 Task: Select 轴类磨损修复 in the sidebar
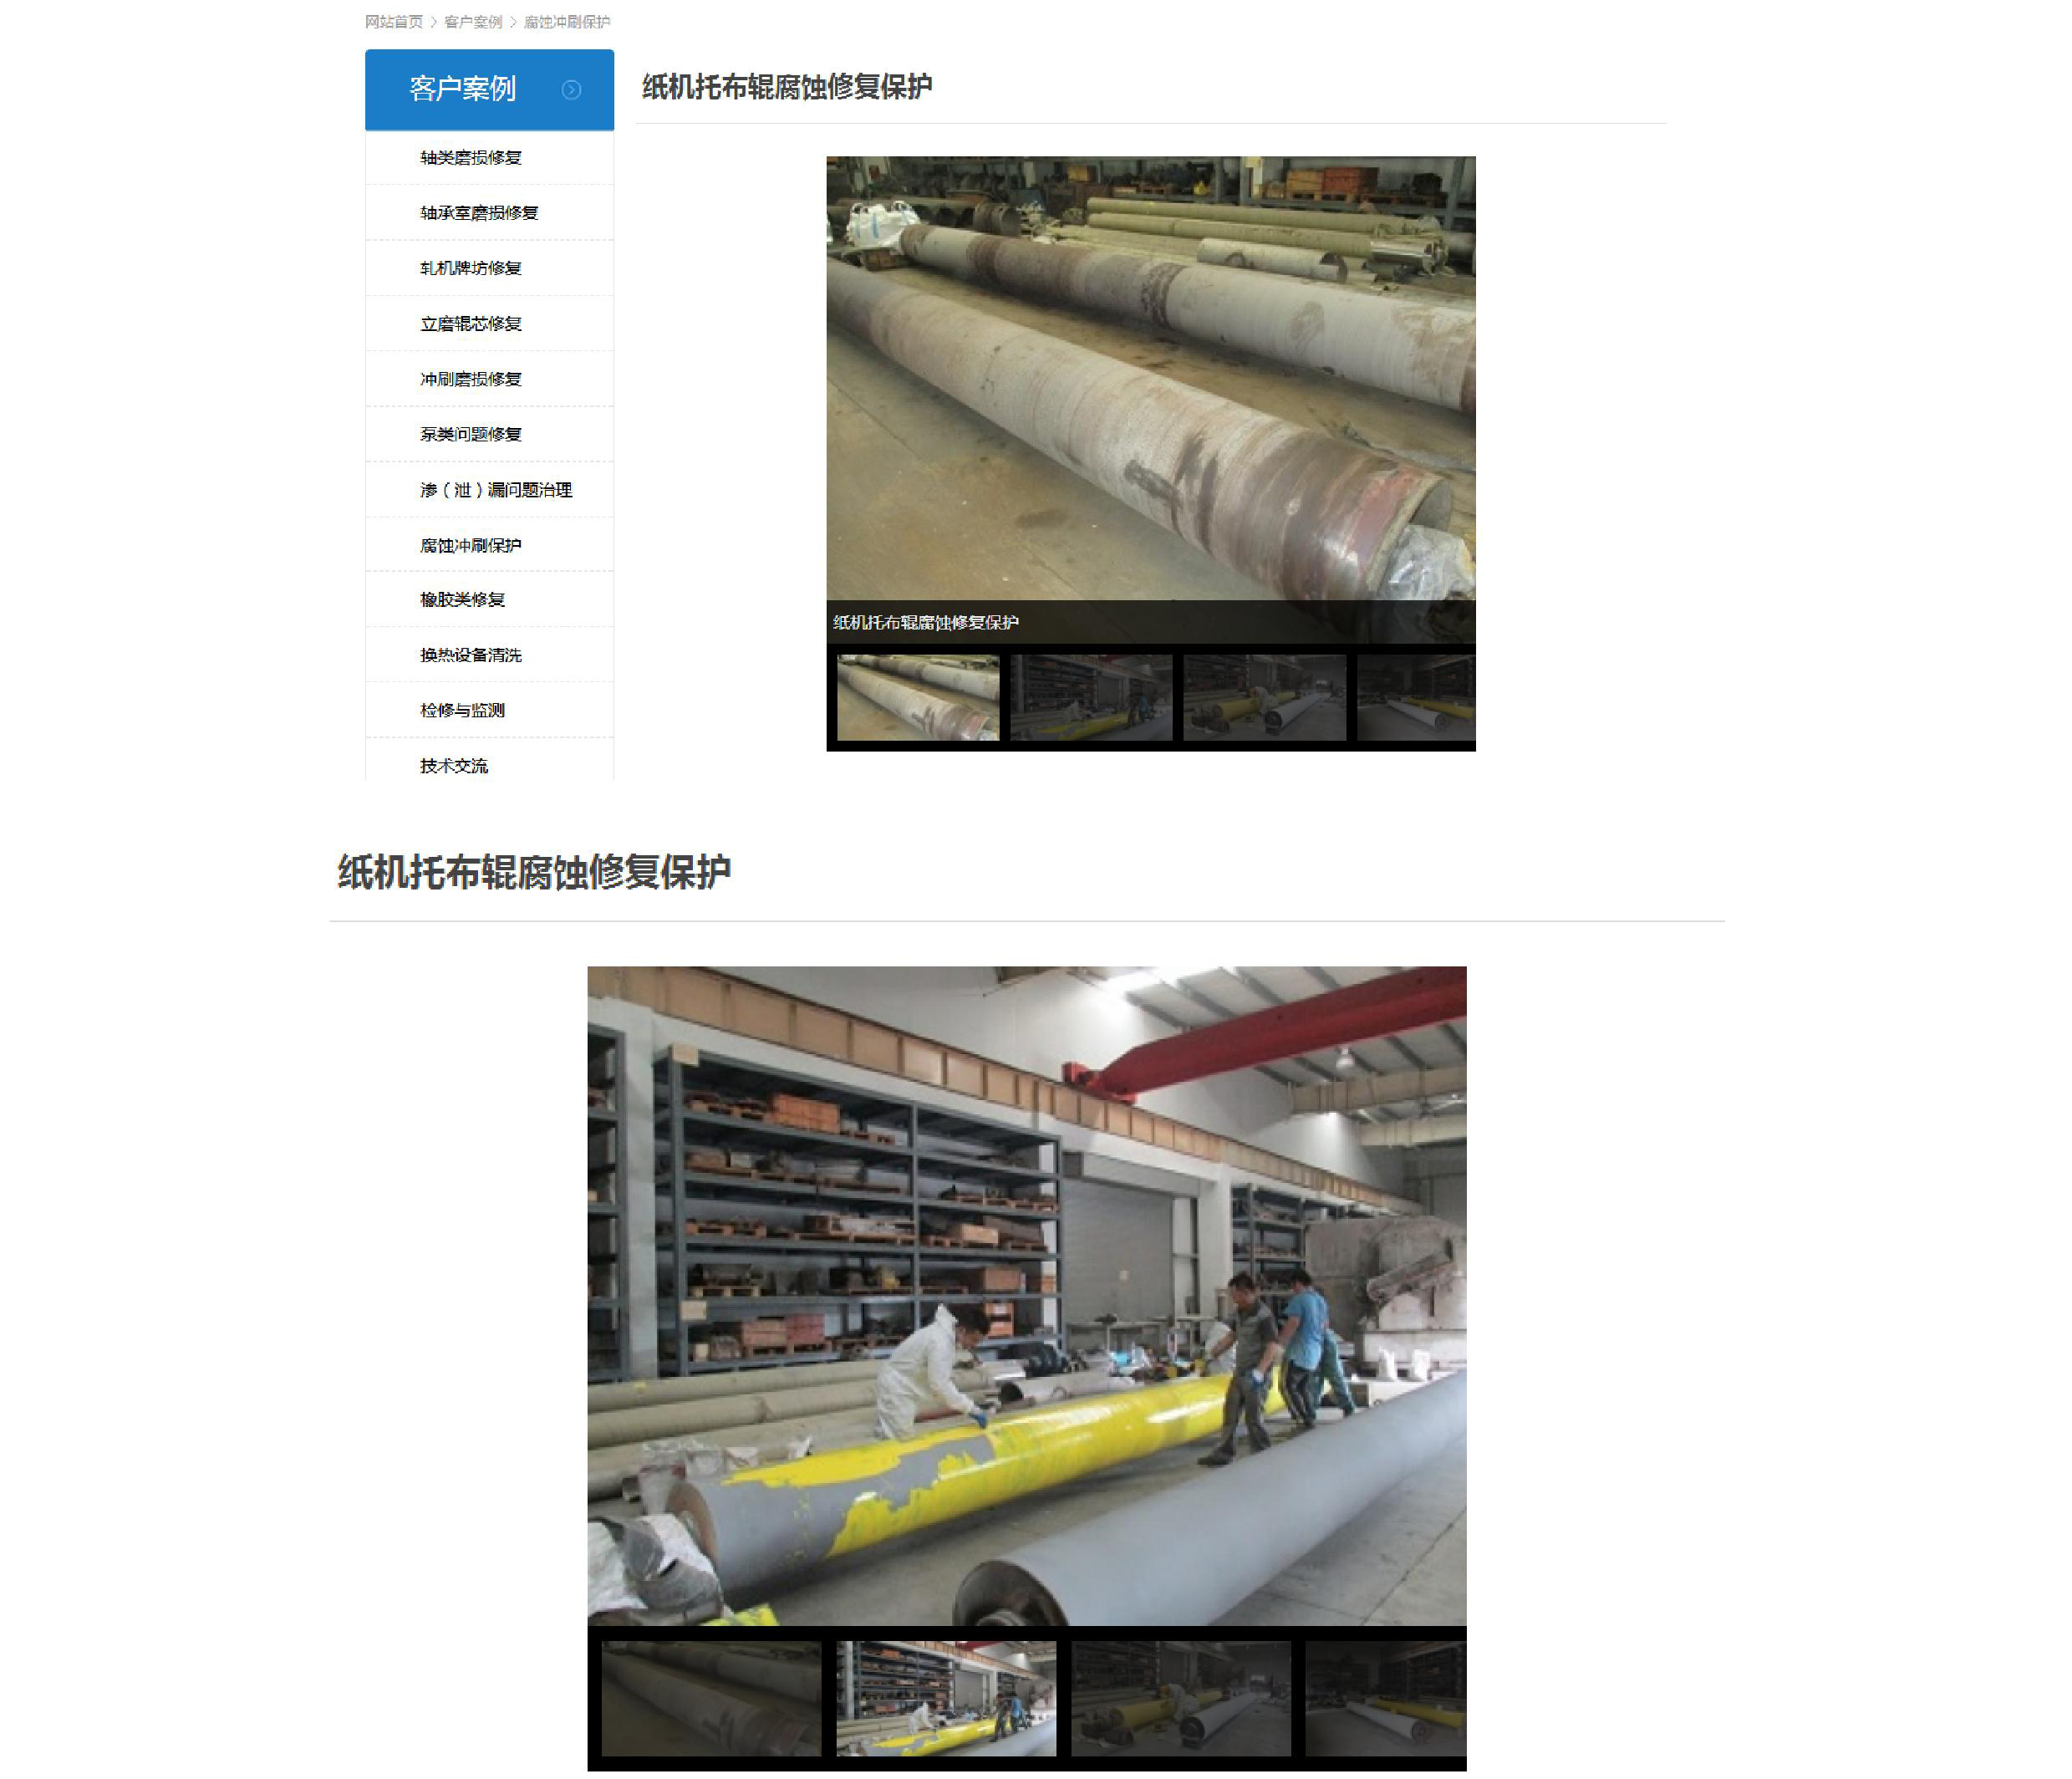coord(471,158)
